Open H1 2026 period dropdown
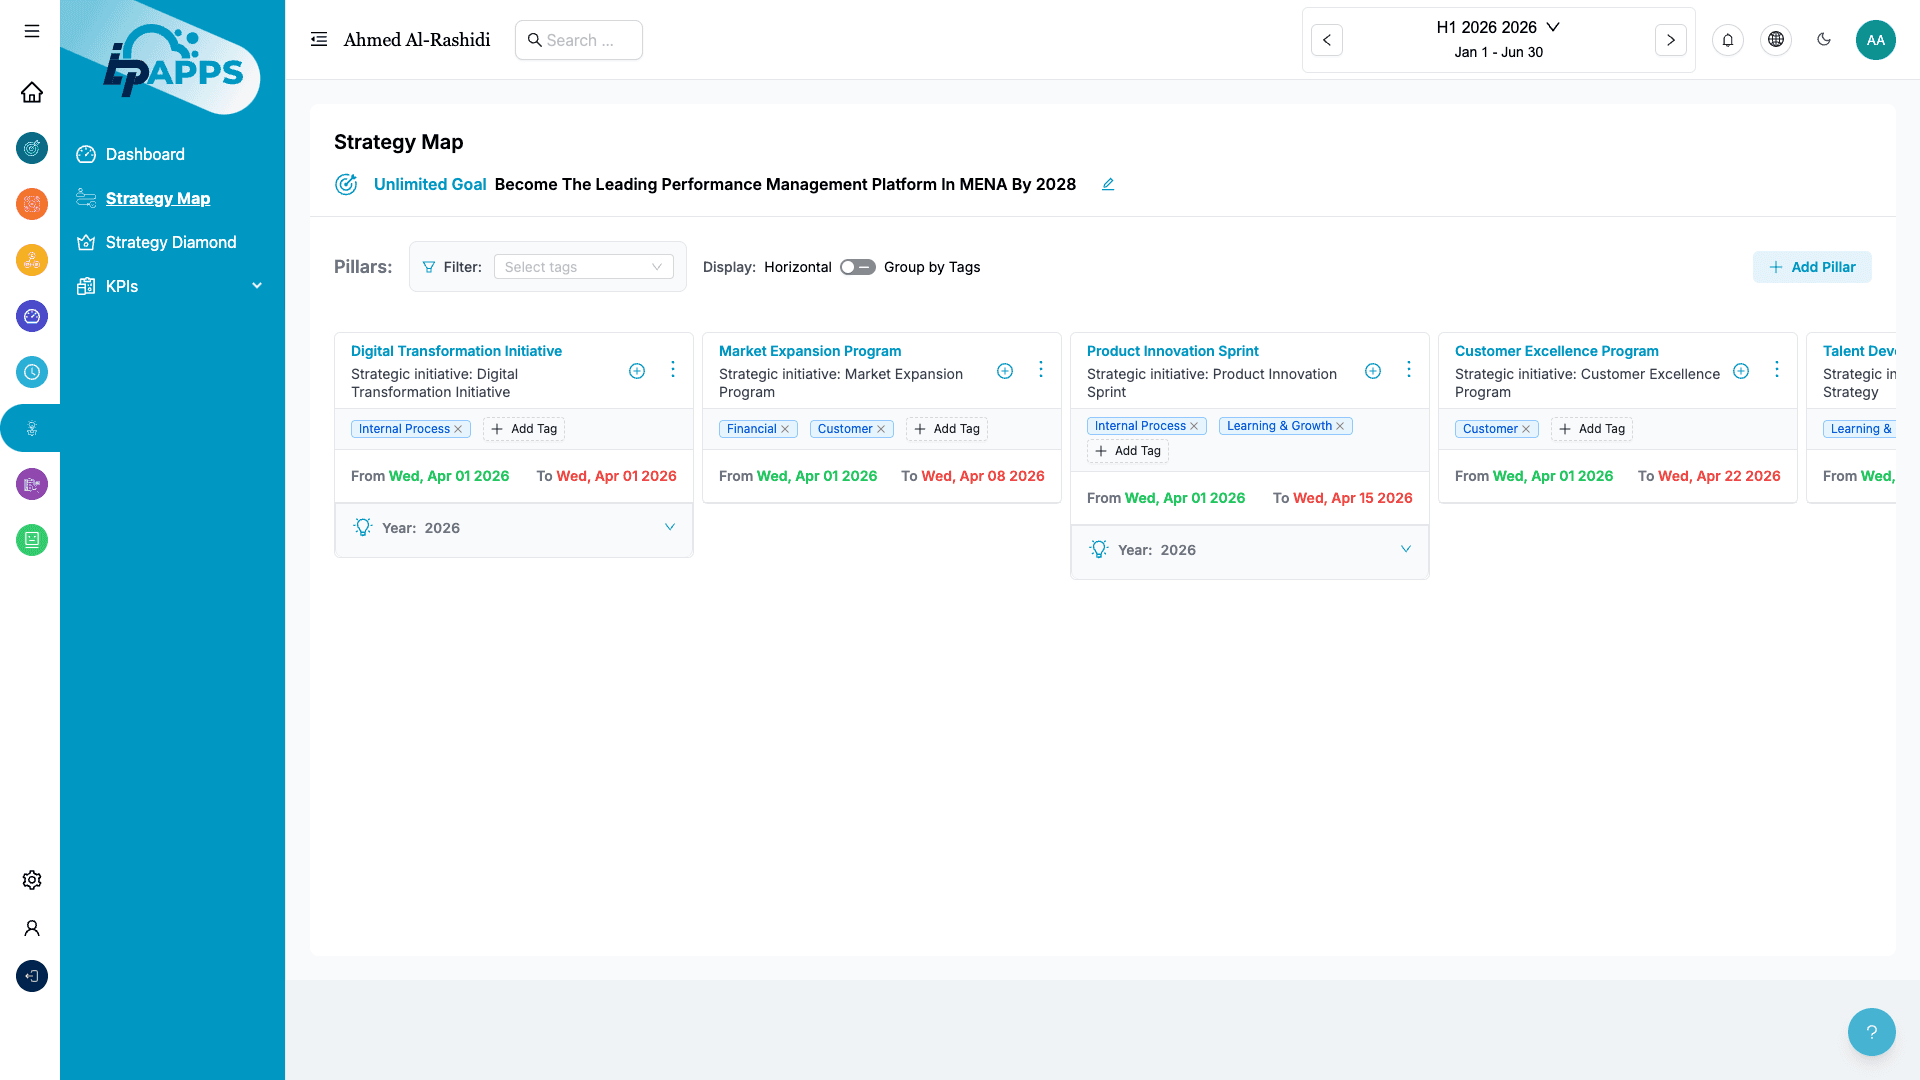This screenshot has width=1920, height=1080. [x=1498, y=27]
